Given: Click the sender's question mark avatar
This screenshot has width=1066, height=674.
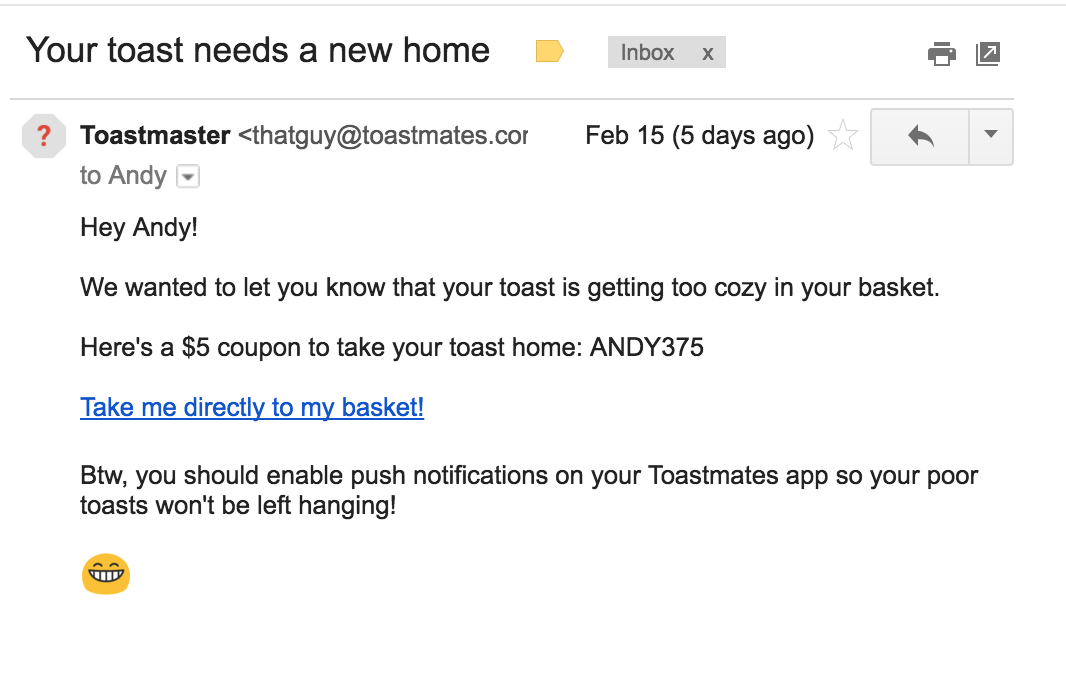Looking at the screenshot, I should (x=43, y=136).
